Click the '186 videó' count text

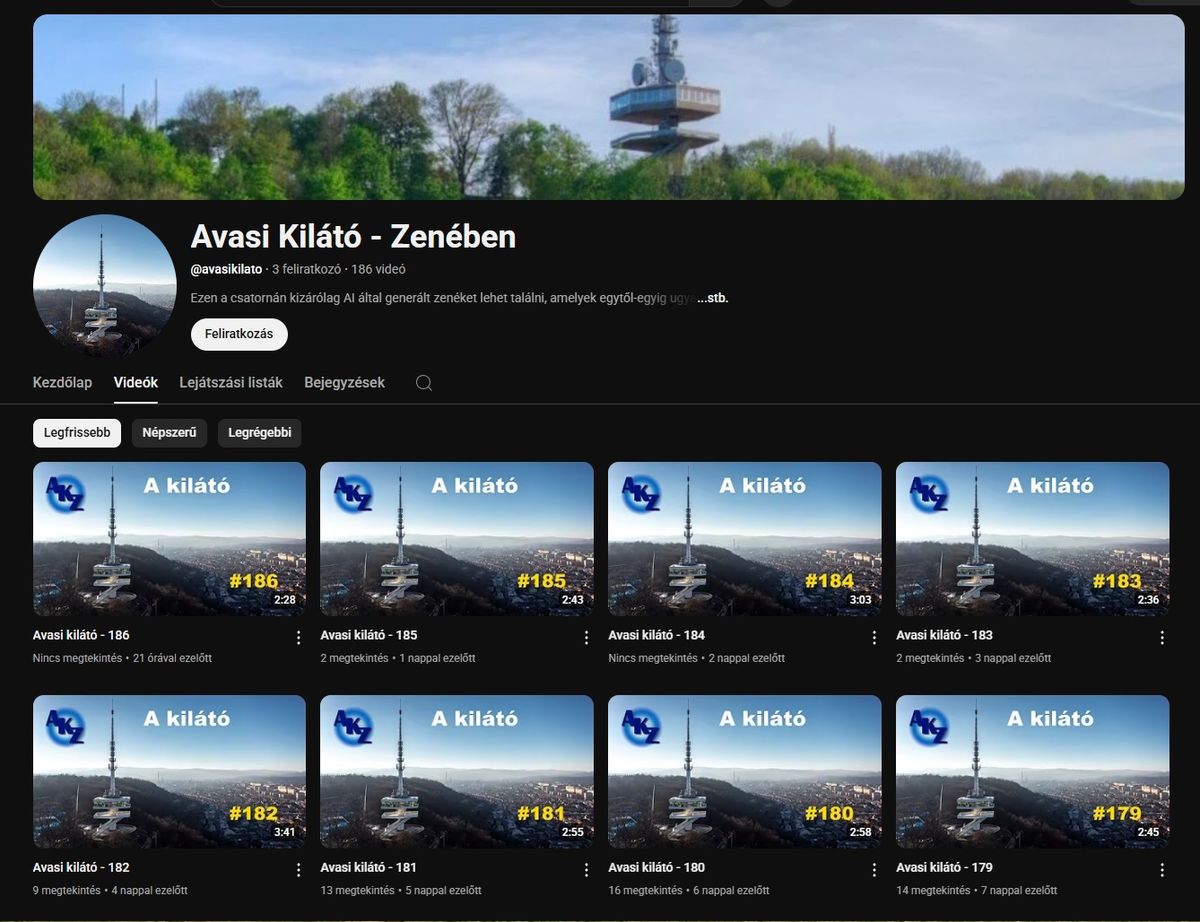pos(379,269)
